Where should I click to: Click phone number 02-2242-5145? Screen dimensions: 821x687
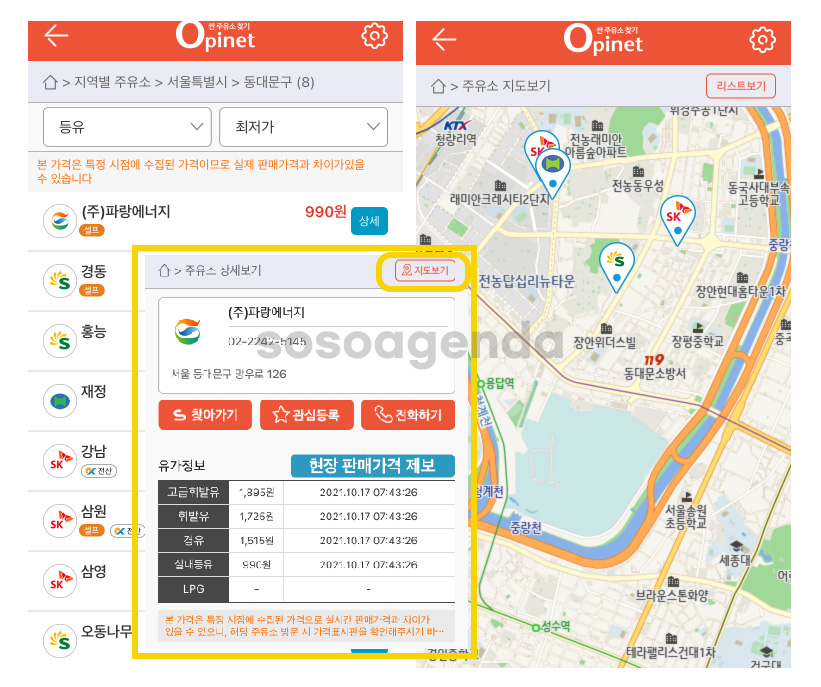coord(267,341)
